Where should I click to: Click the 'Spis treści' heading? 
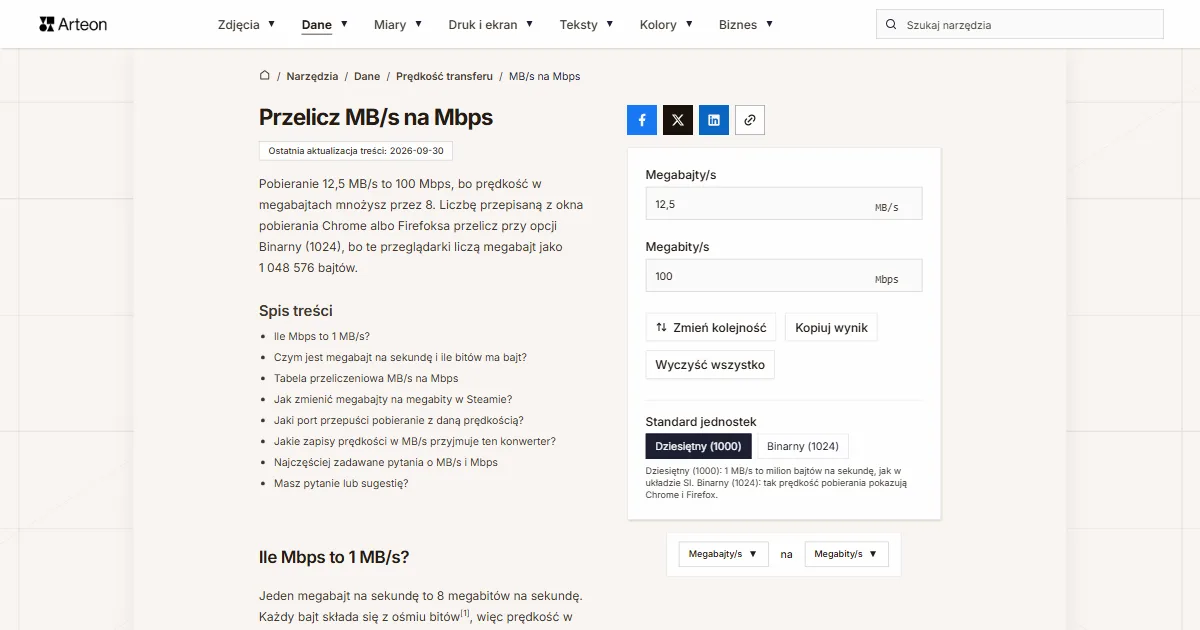(296, 311)
